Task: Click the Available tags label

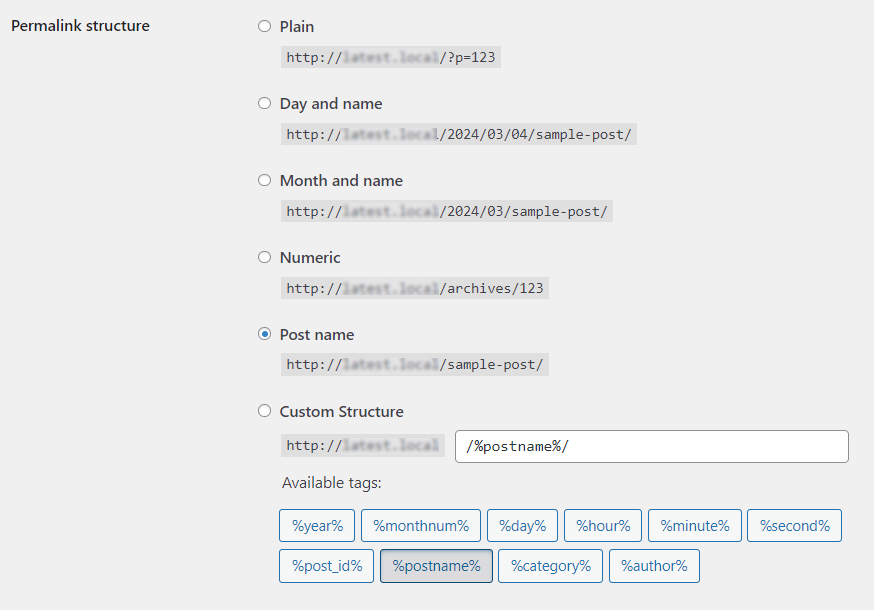Action: pyautogui.click(x=332, y=483)
